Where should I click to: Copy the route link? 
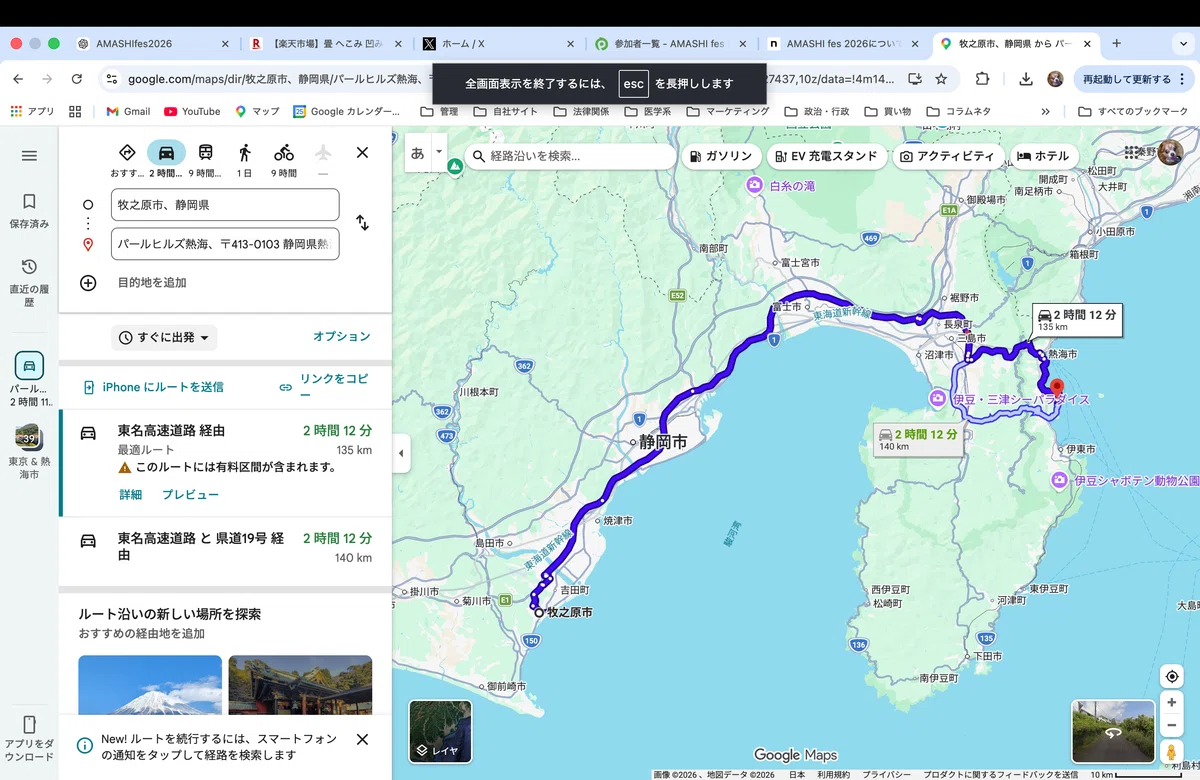coord(324,386)
